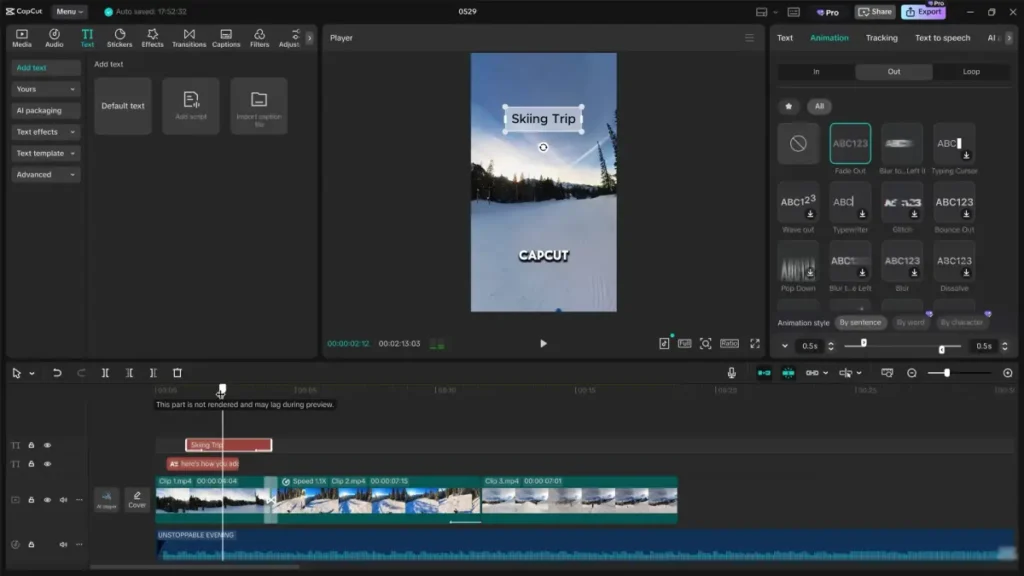Select By sentence animation style
This screenshot has height=576, width=1024.
860,323
